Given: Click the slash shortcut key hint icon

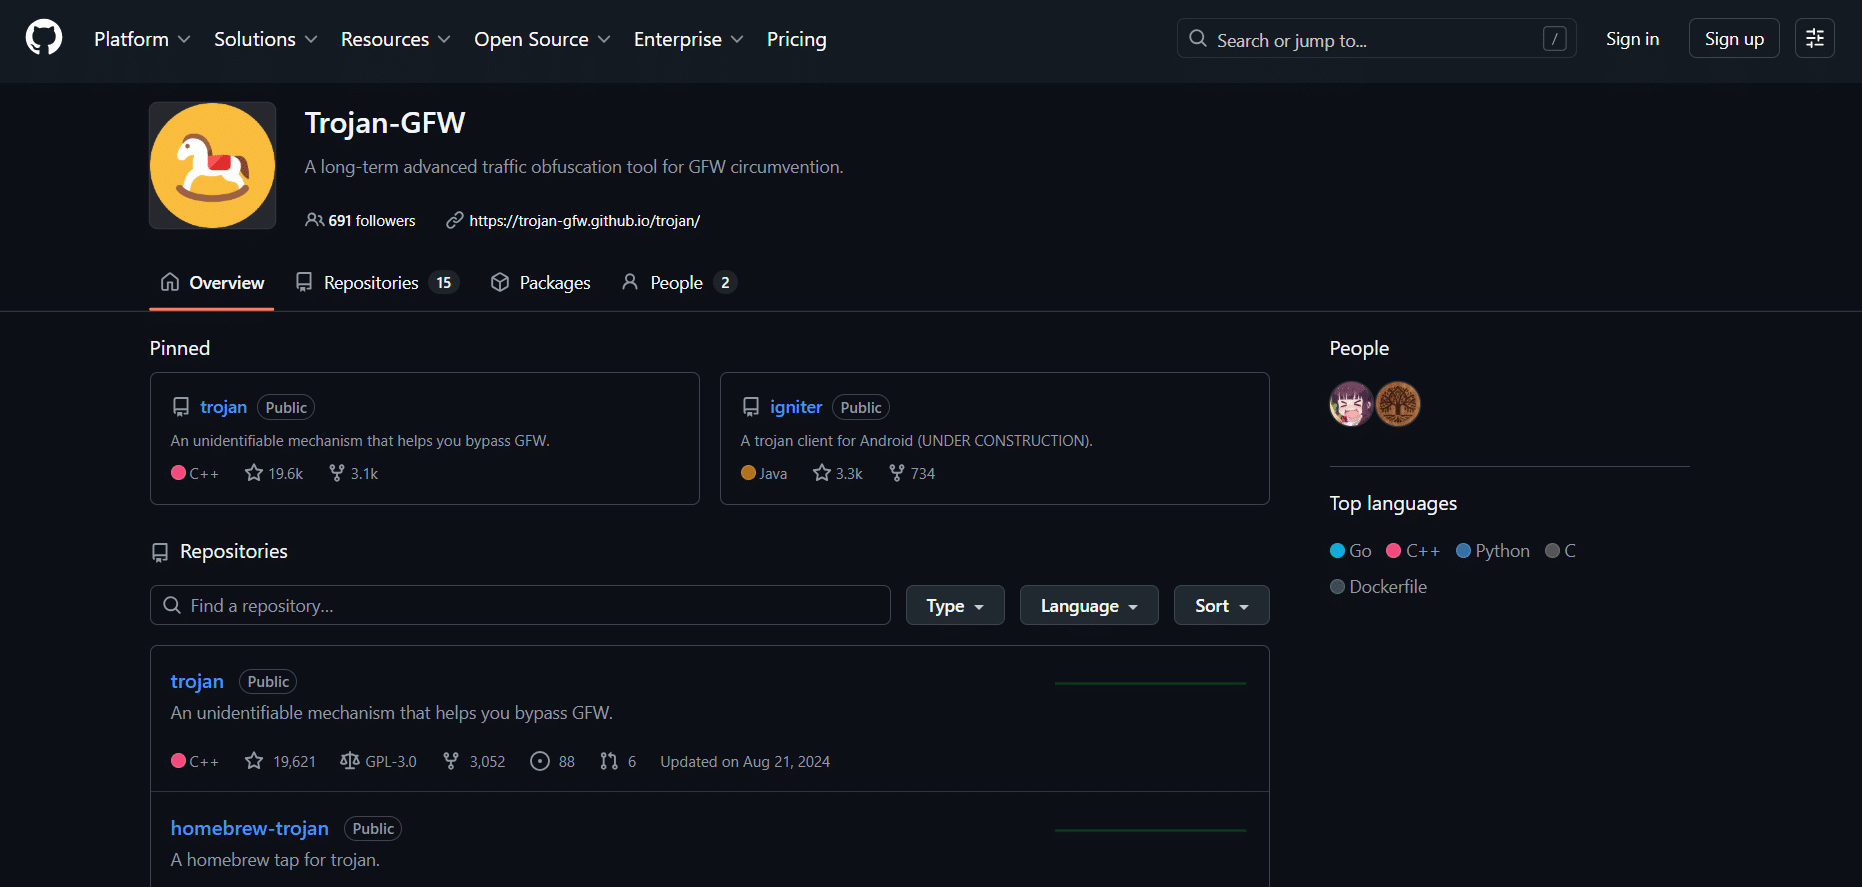Looking at the screenshot, I should pos(1554,39).
